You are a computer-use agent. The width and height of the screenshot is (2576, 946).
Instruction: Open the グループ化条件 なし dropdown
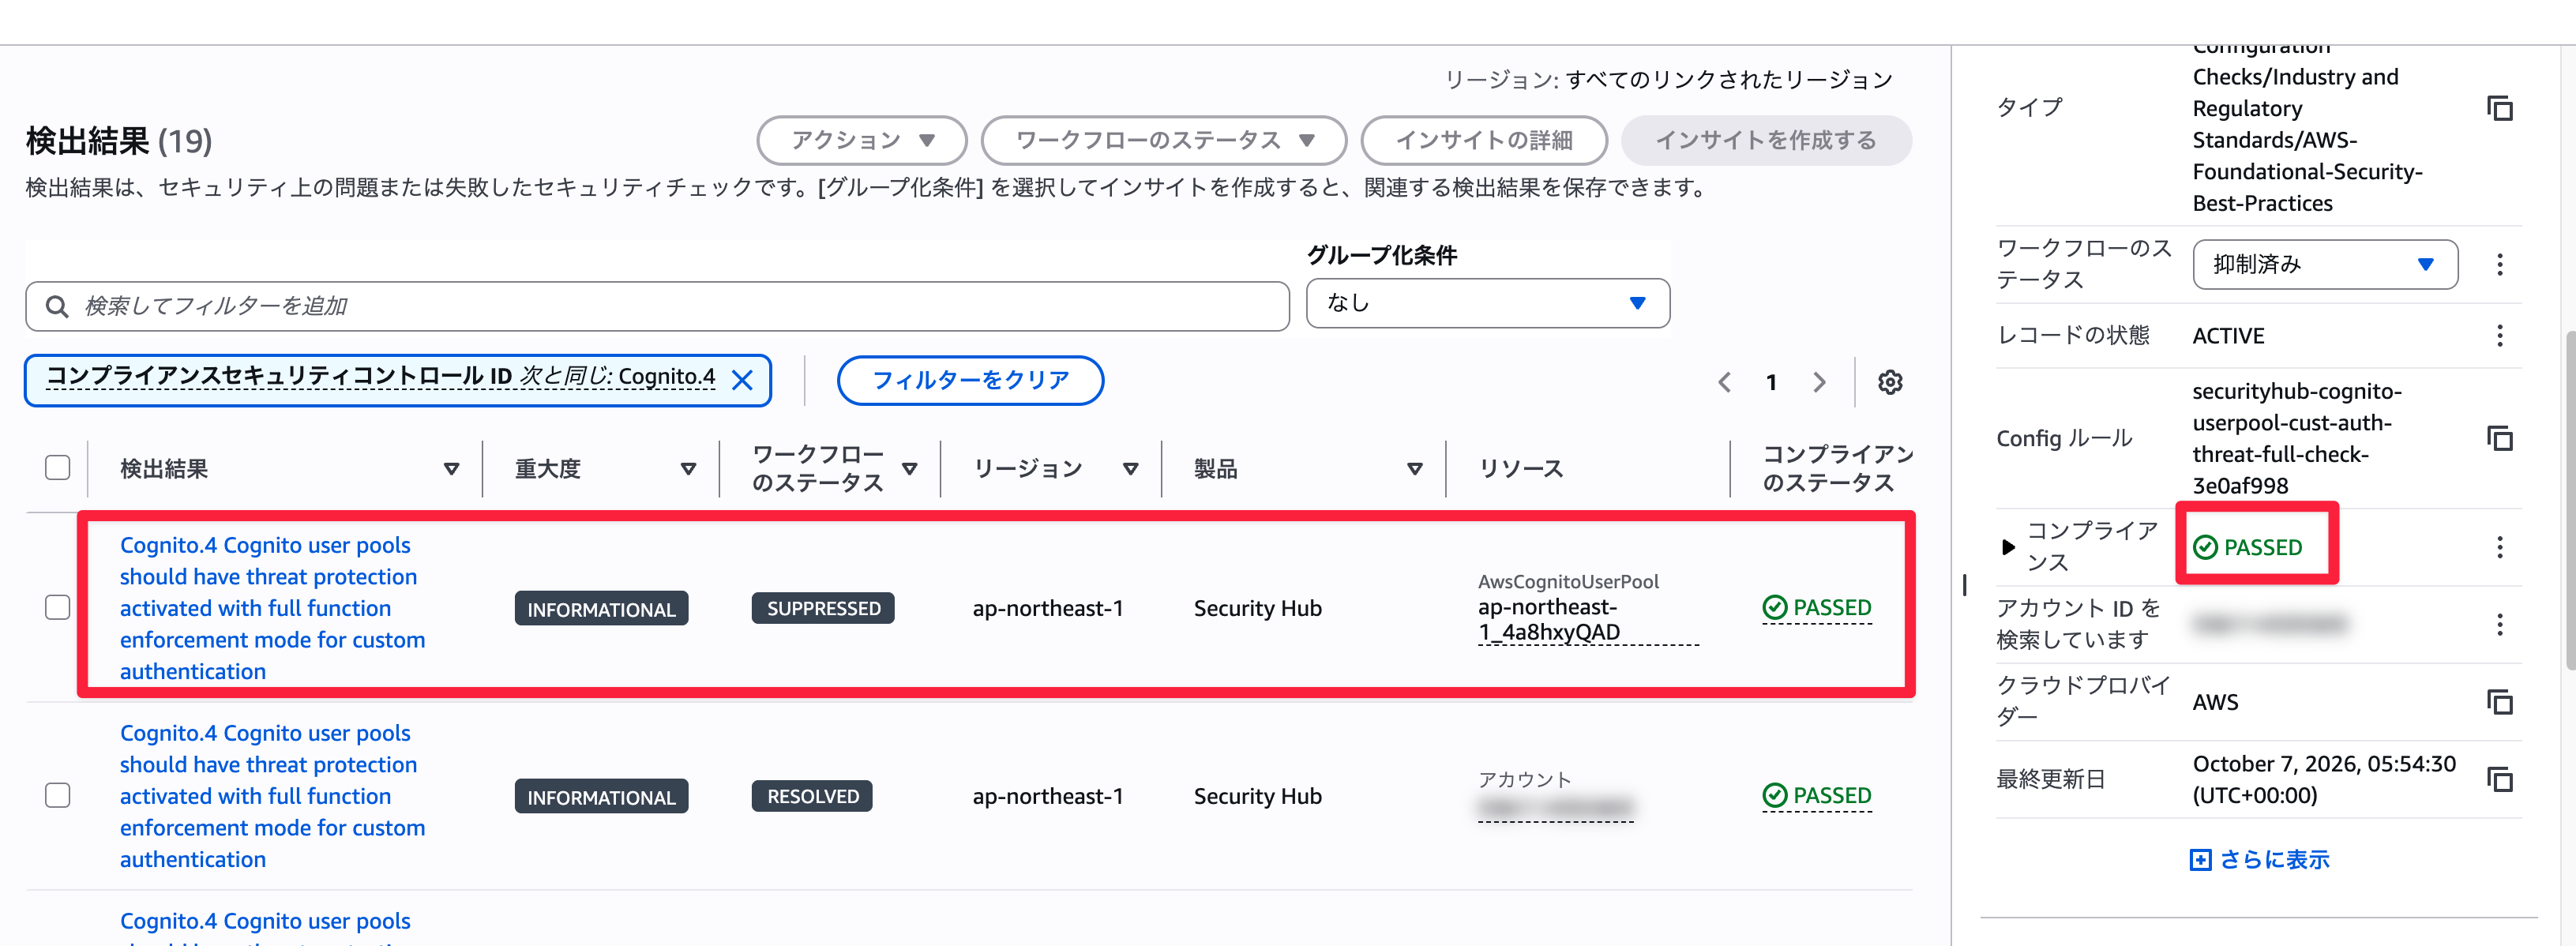click(1487, 303)
